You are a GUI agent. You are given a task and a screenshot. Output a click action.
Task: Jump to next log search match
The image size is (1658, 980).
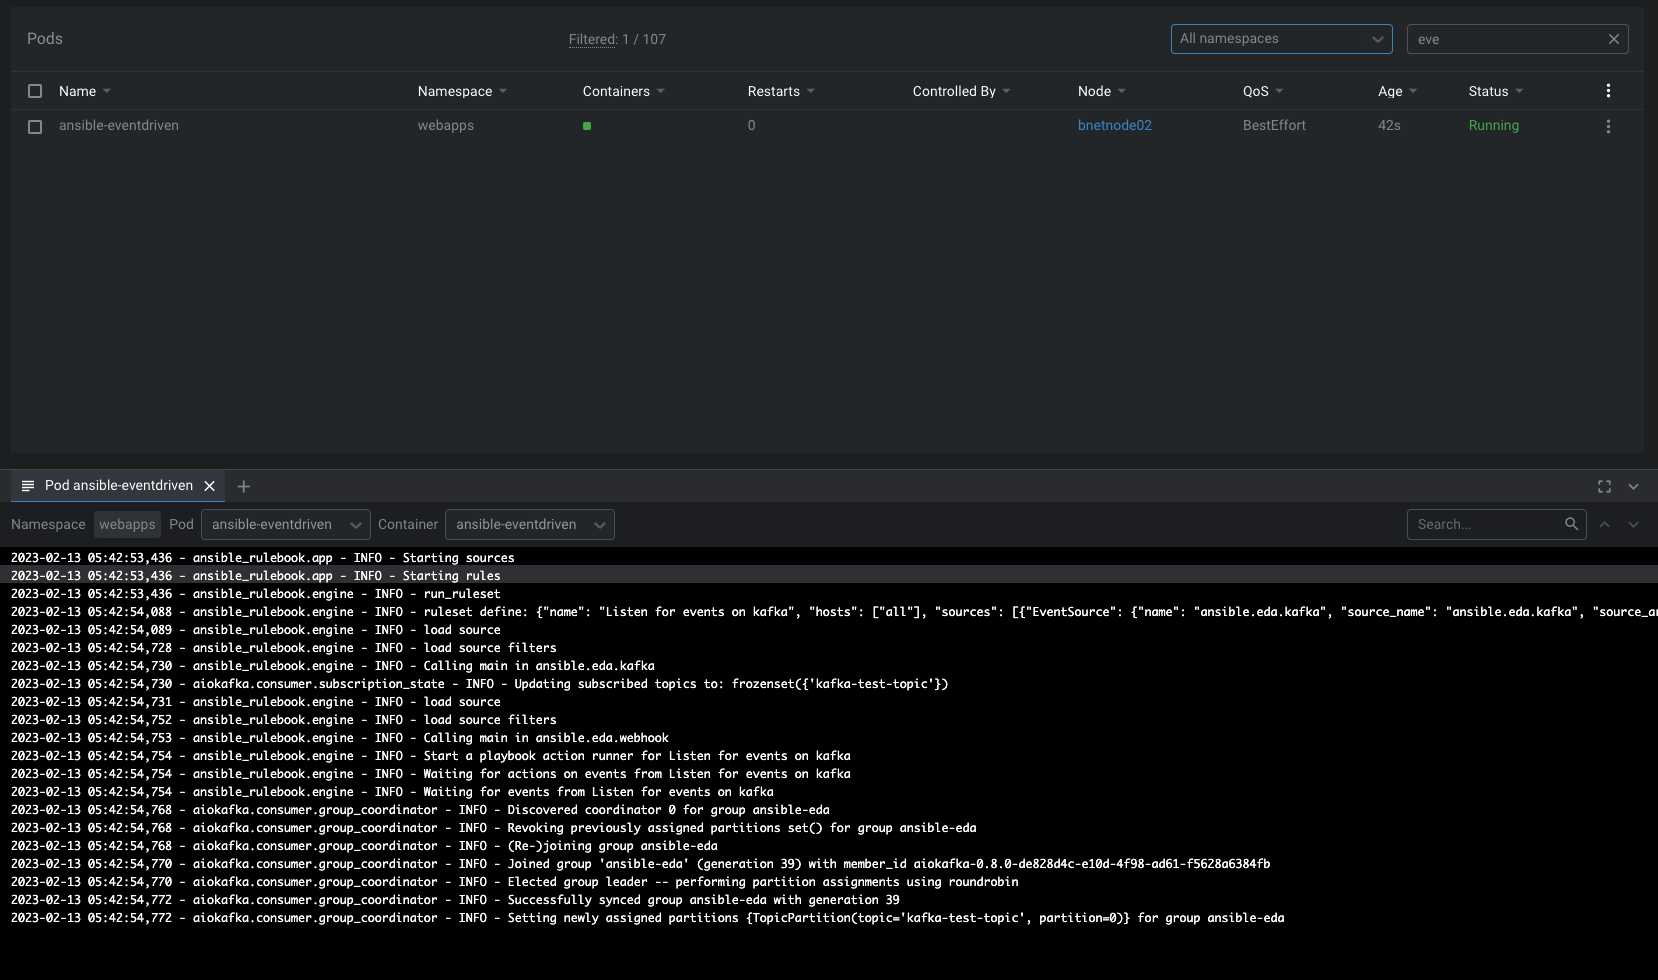click(x=1633, y=523)
